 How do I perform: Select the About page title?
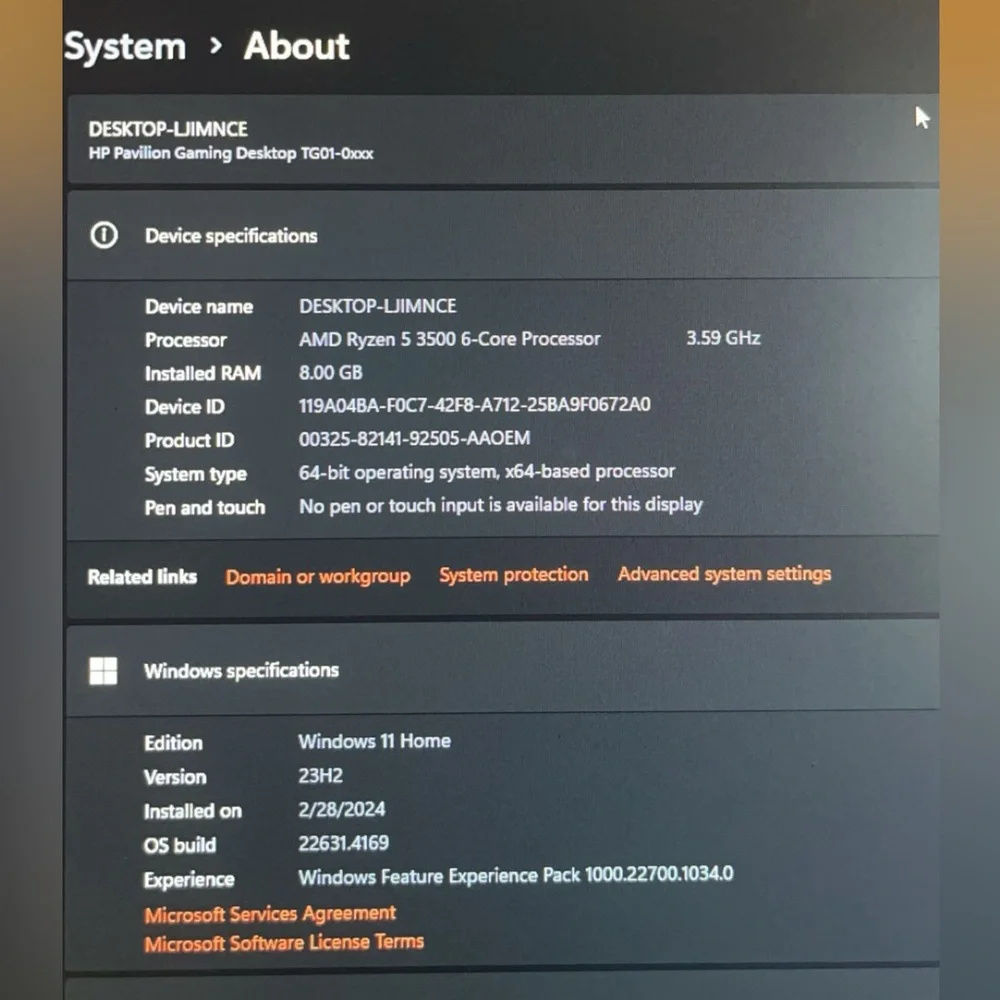point(297,46)
